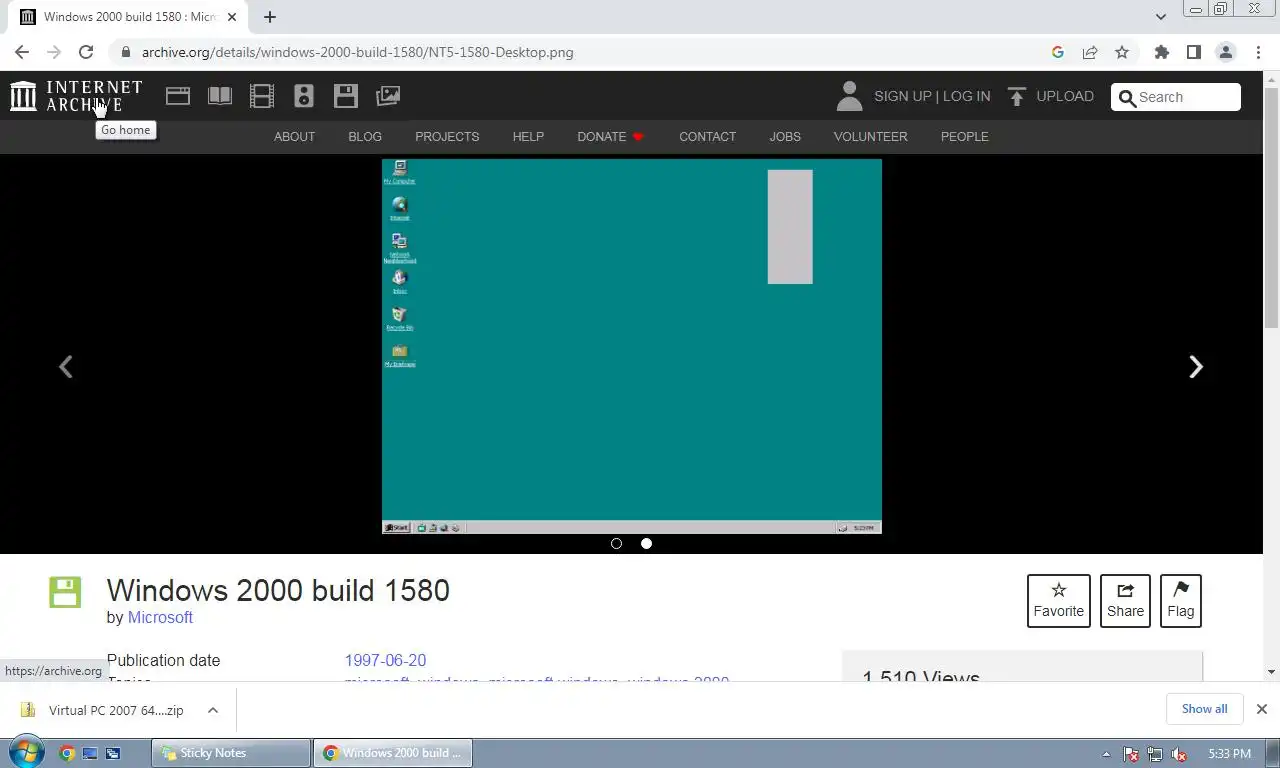Click the Windows 2000 desktop screenshot image

click(x=632, y=346)
